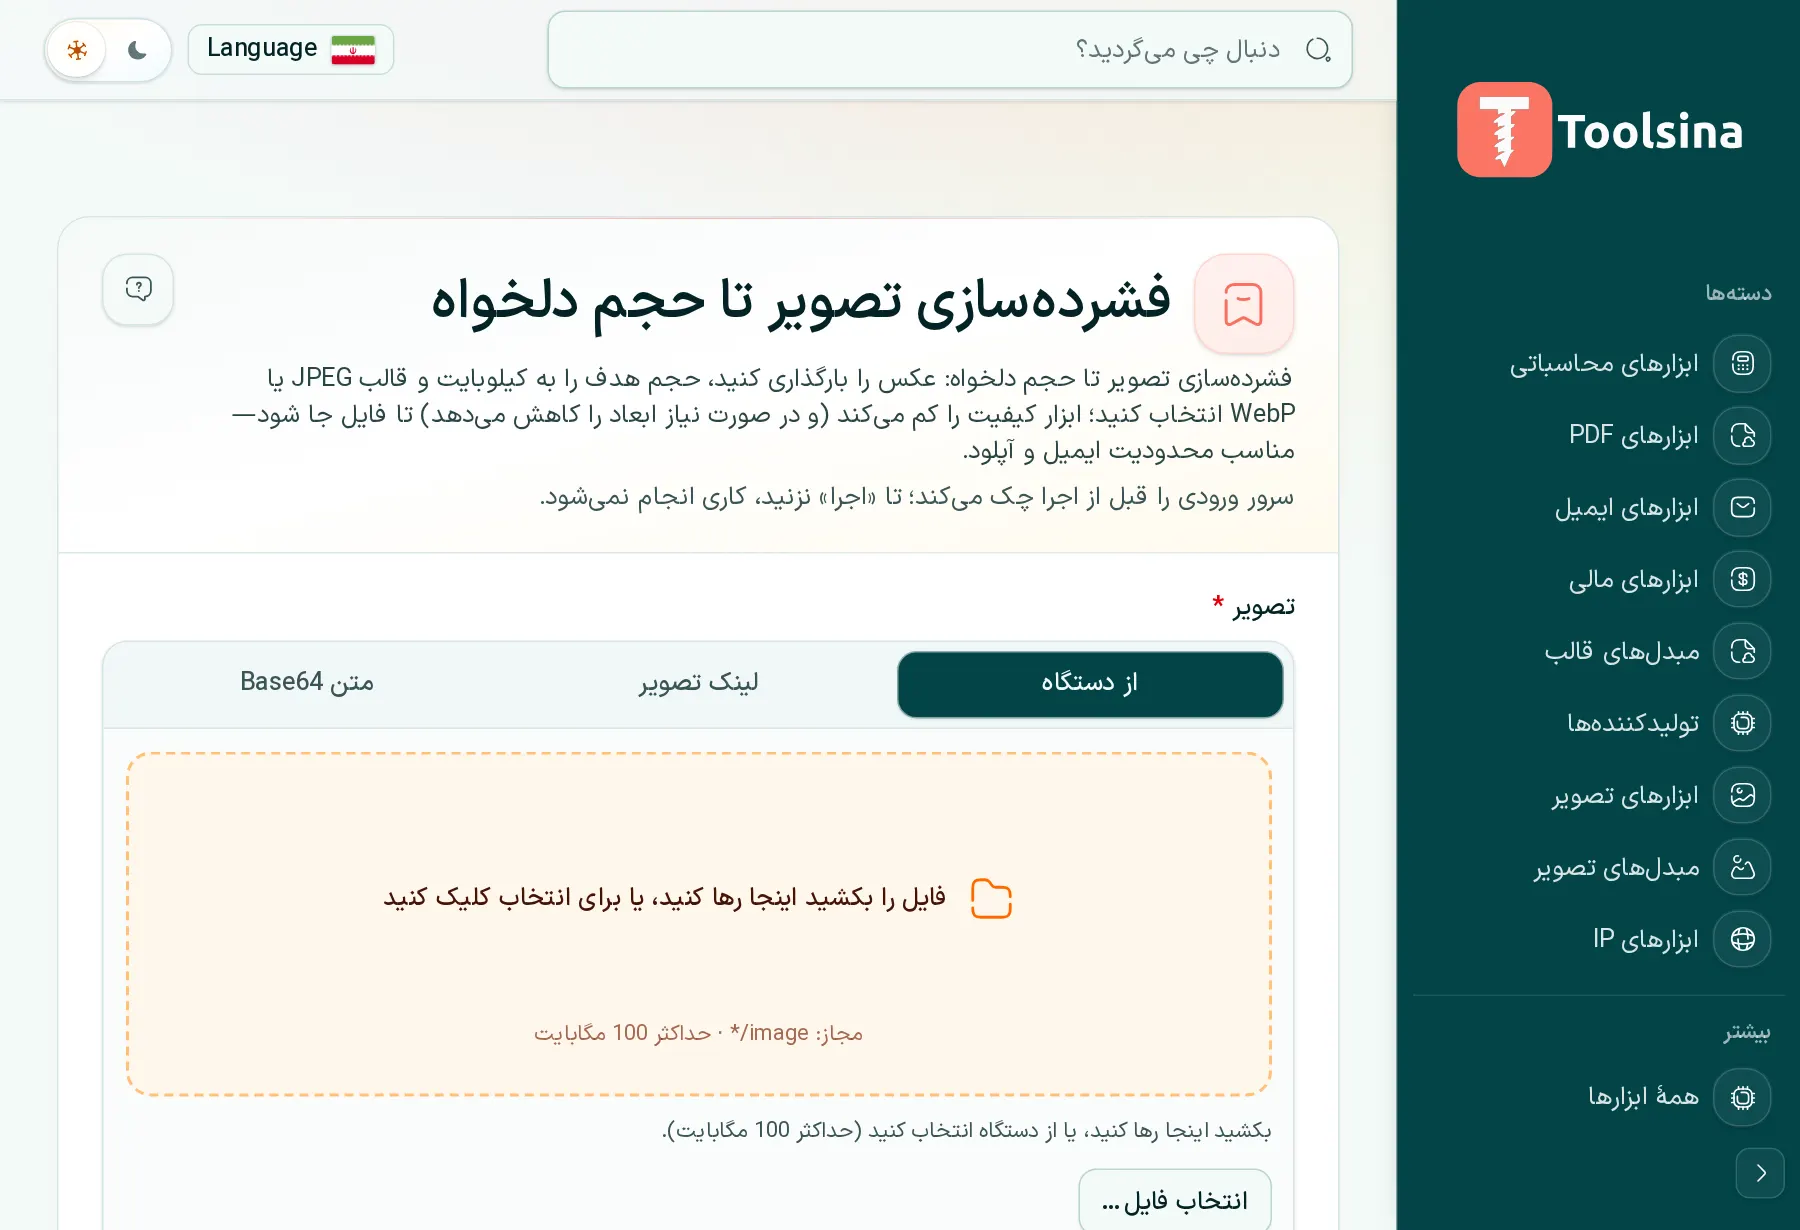
Task: Click the Iran flag icon
Action: coord(353,50)
